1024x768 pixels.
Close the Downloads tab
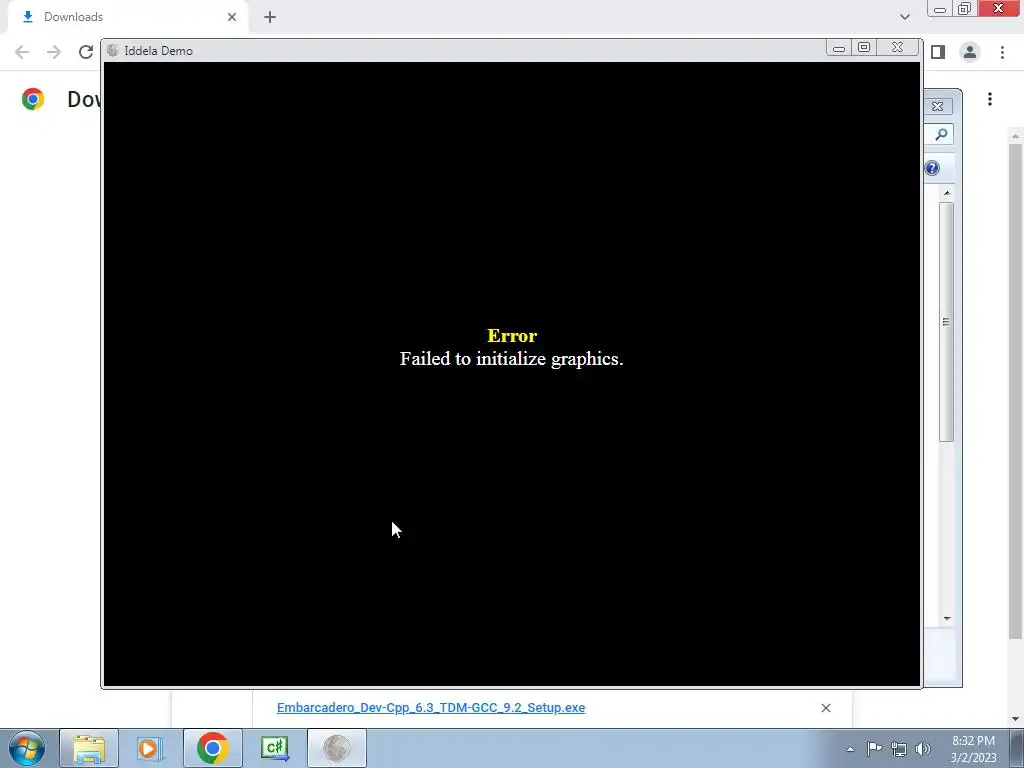coord(232,17)
